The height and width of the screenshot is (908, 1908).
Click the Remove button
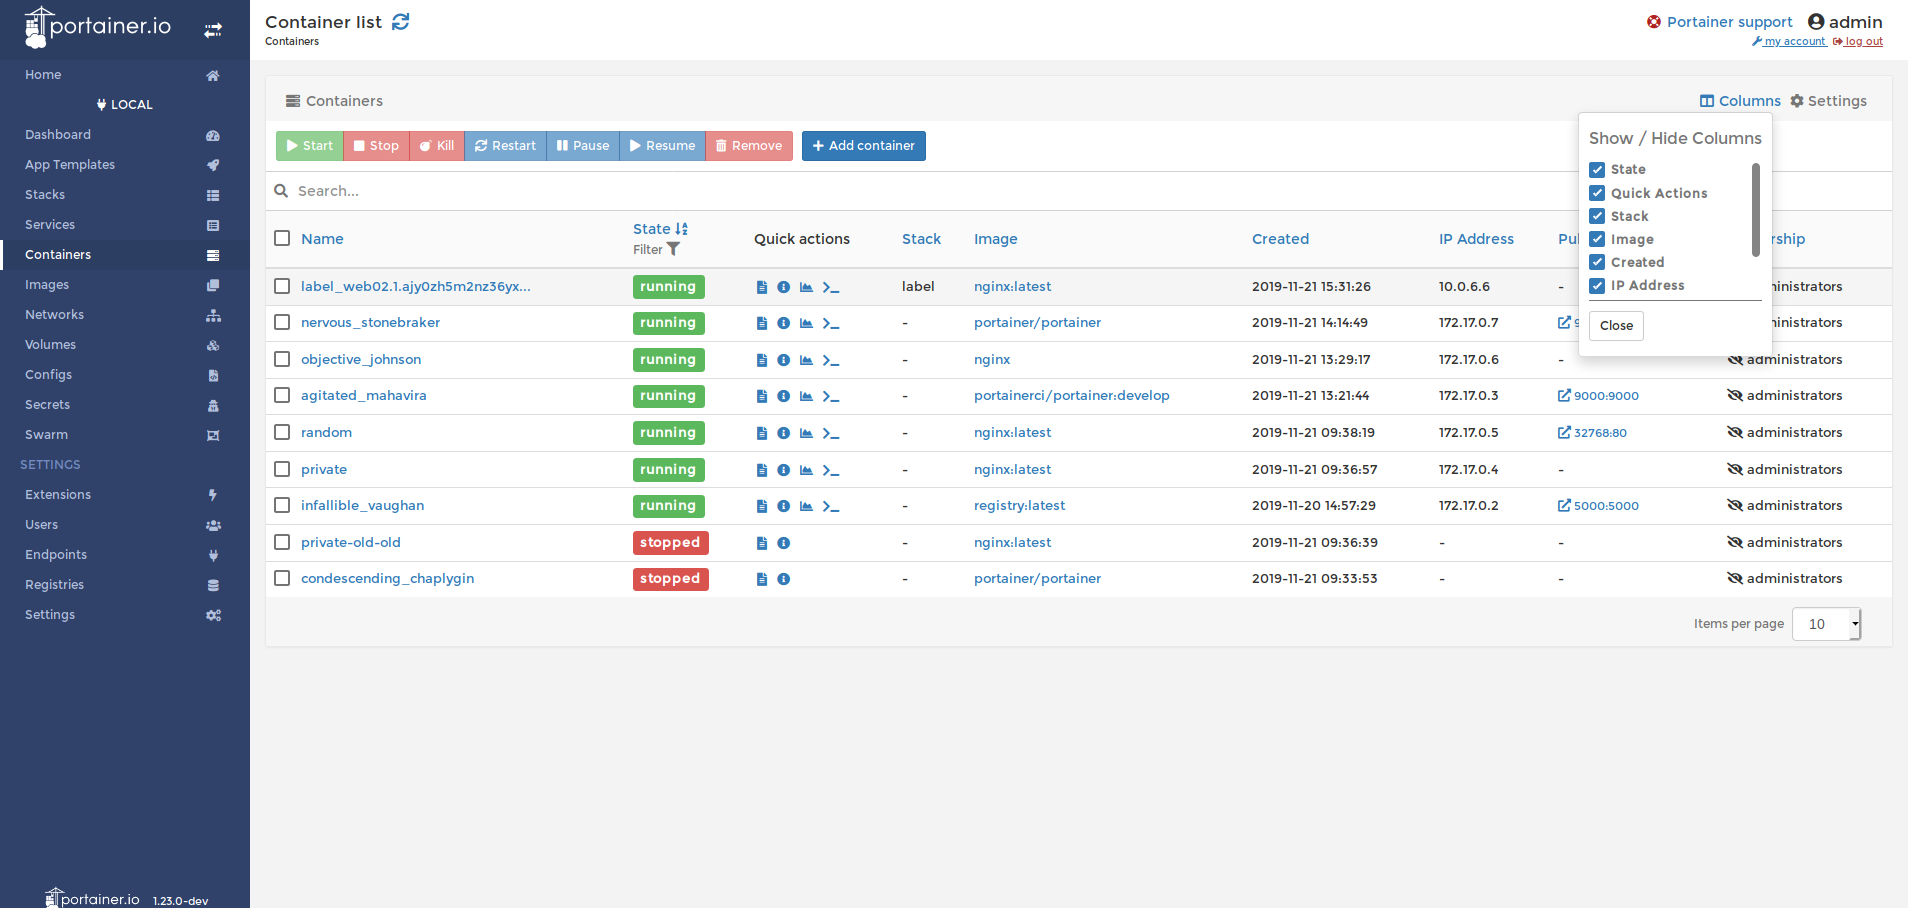point(749,146)
